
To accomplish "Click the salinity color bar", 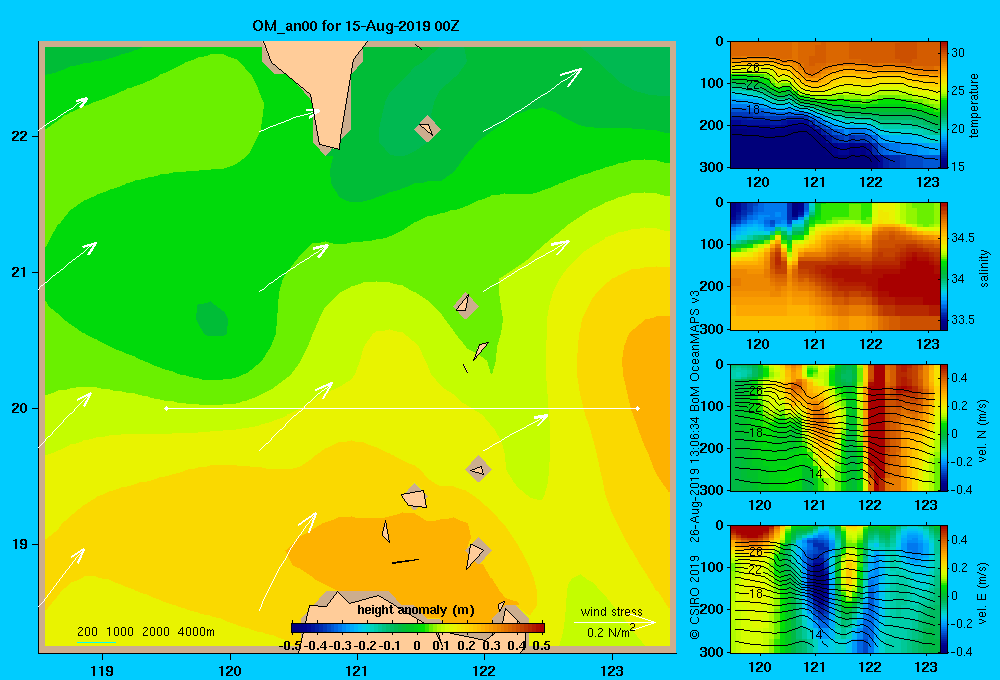I will coord(944,266).
